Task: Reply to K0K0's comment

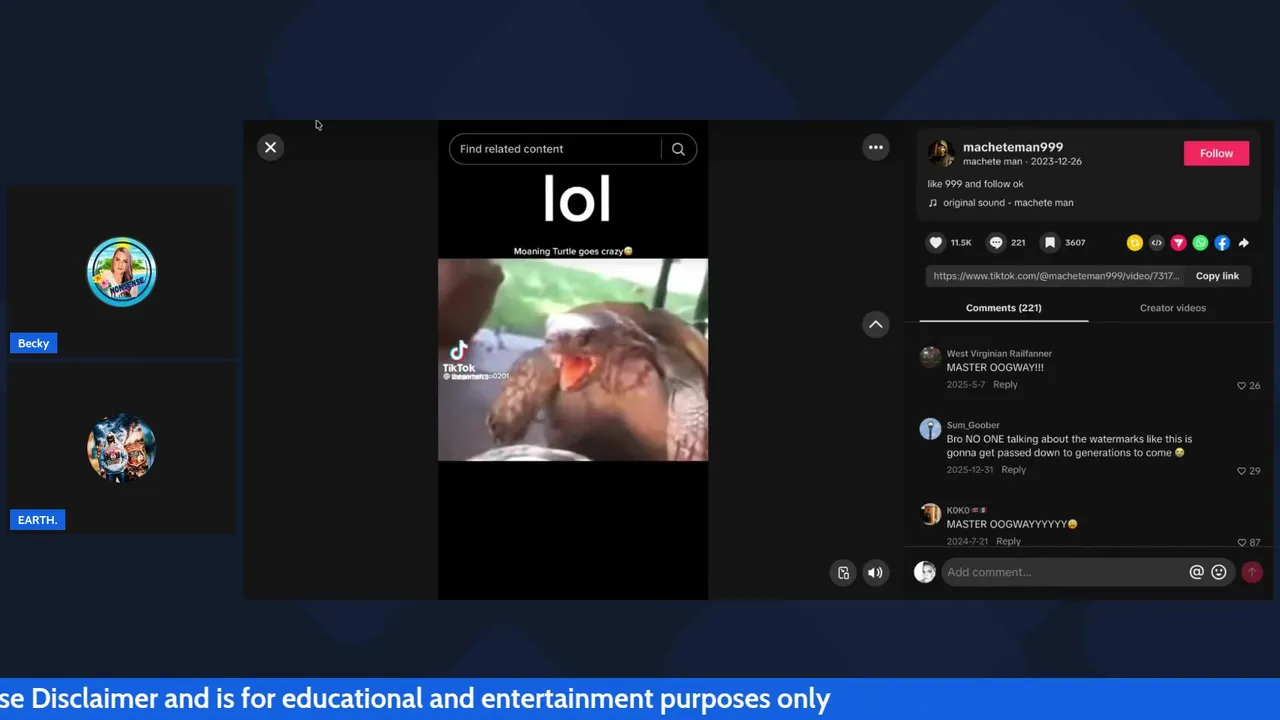Action: click(1008, 541)
